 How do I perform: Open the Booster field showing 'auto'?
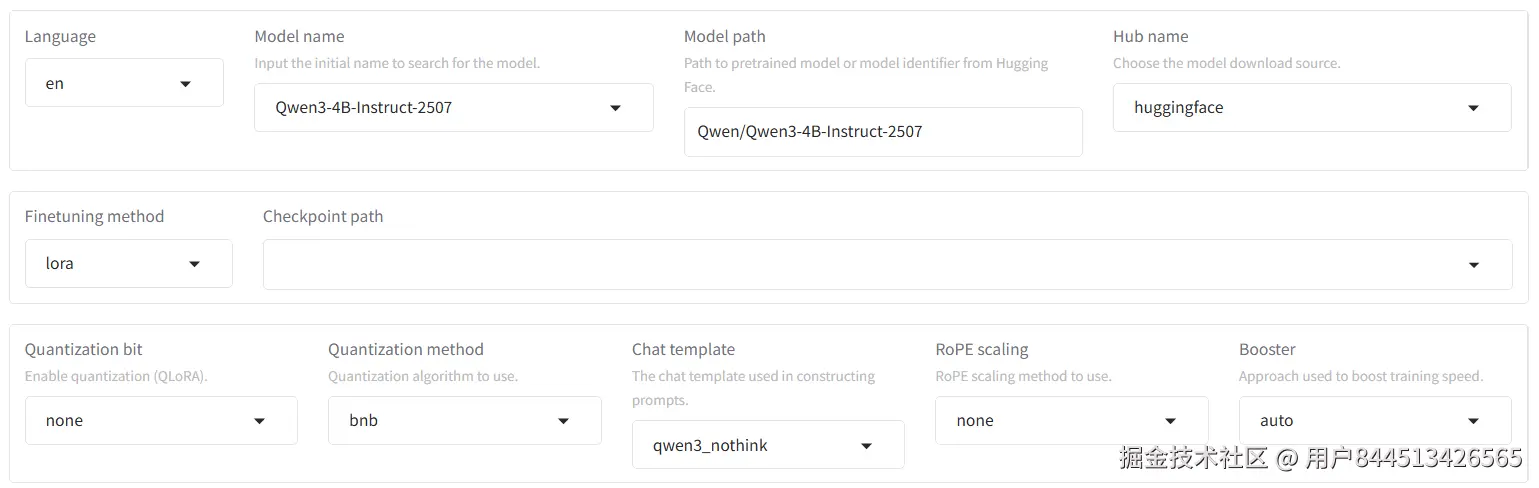coord(1350,421)
